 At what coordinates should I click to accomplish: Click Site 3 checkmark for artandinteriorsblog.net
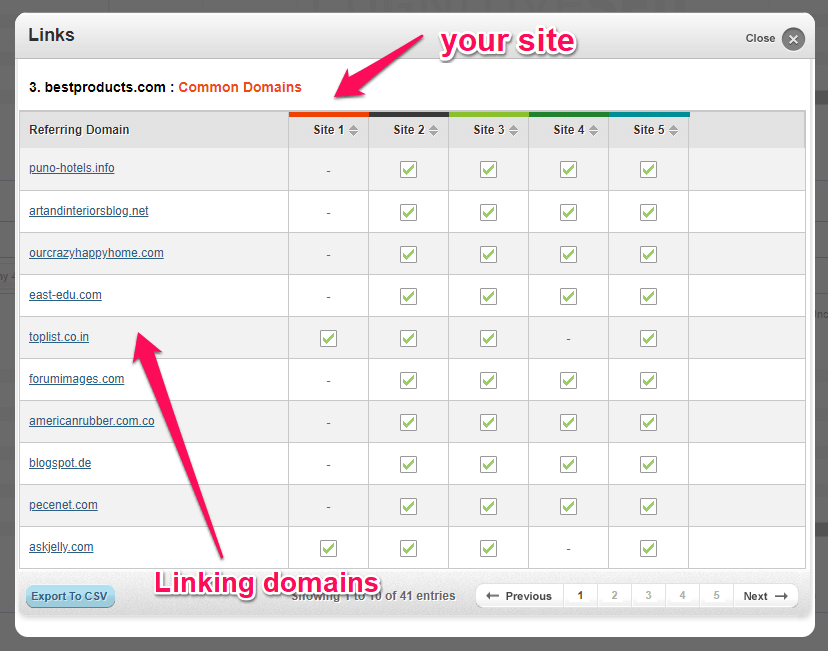(488, 213)
